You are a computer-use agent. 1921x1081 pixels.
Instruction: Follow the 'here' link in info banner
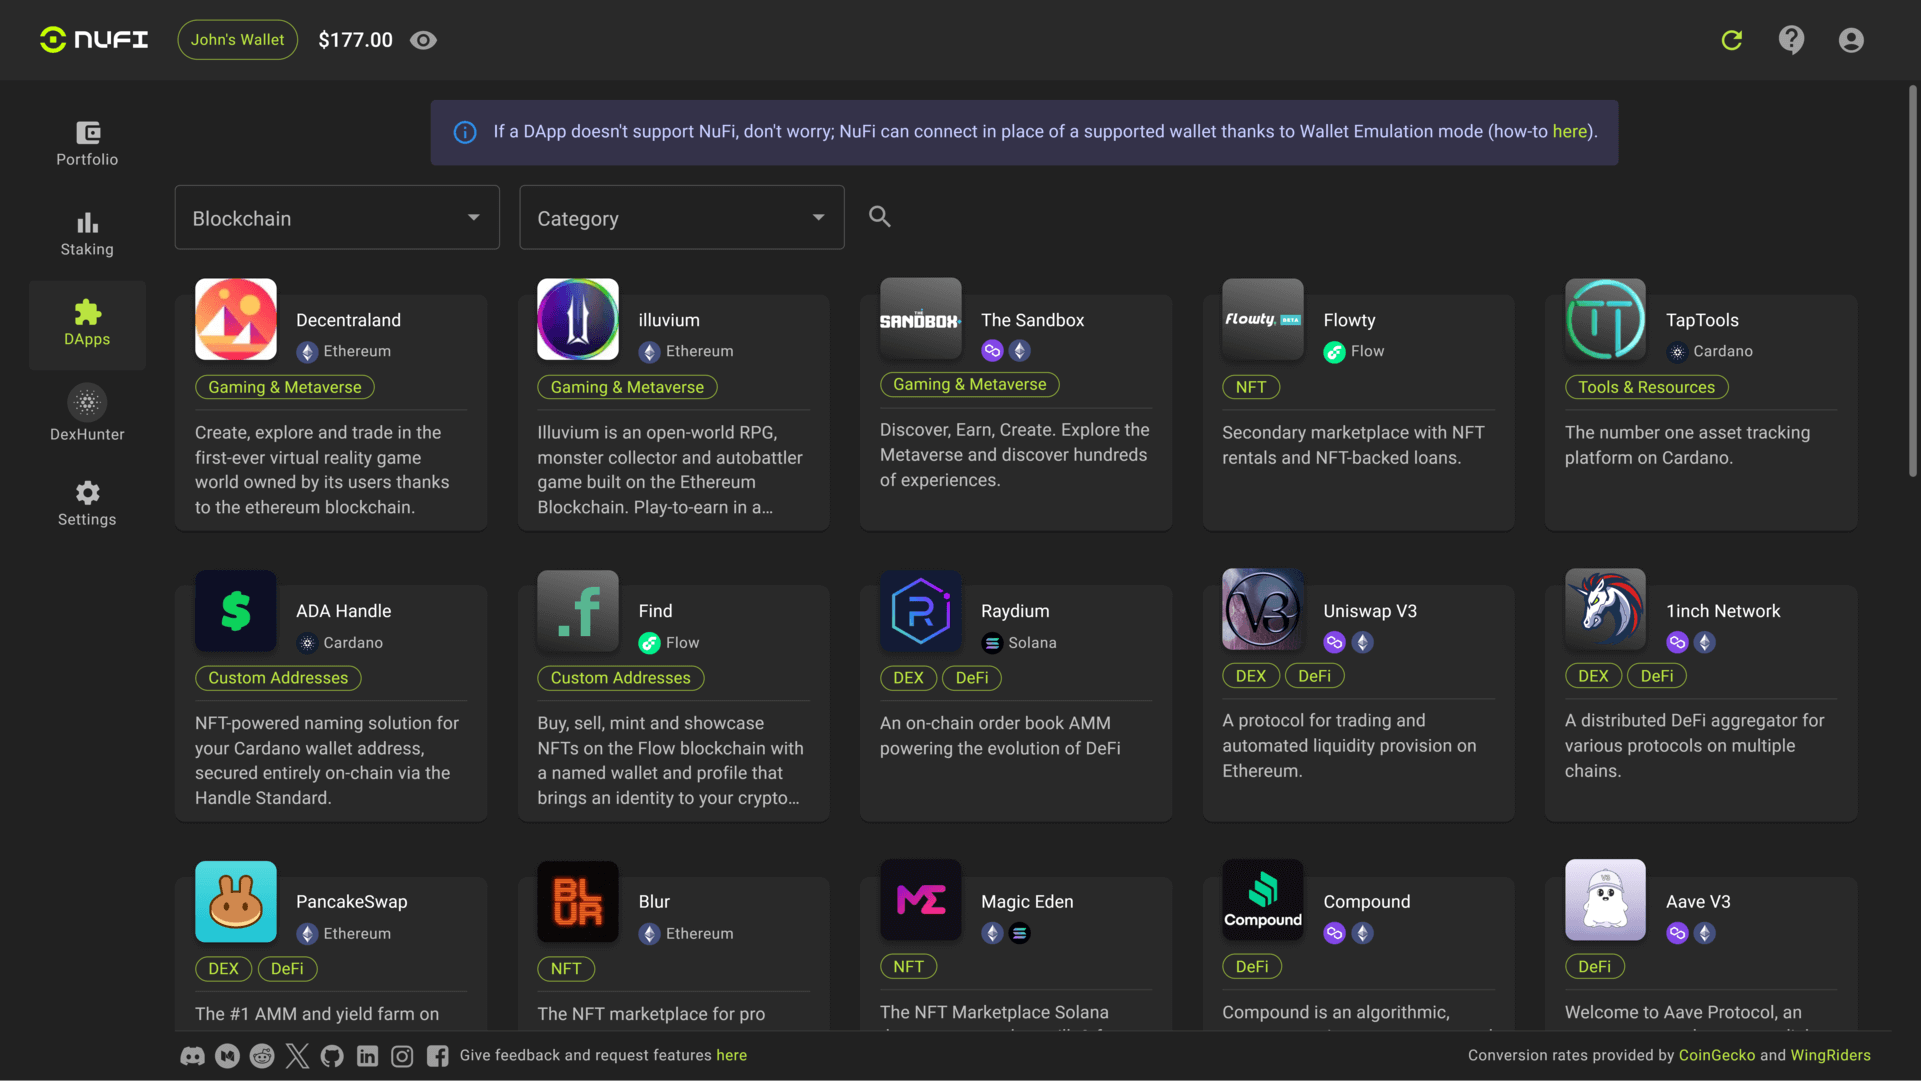pyautogui.click(x=1569, y=131)
